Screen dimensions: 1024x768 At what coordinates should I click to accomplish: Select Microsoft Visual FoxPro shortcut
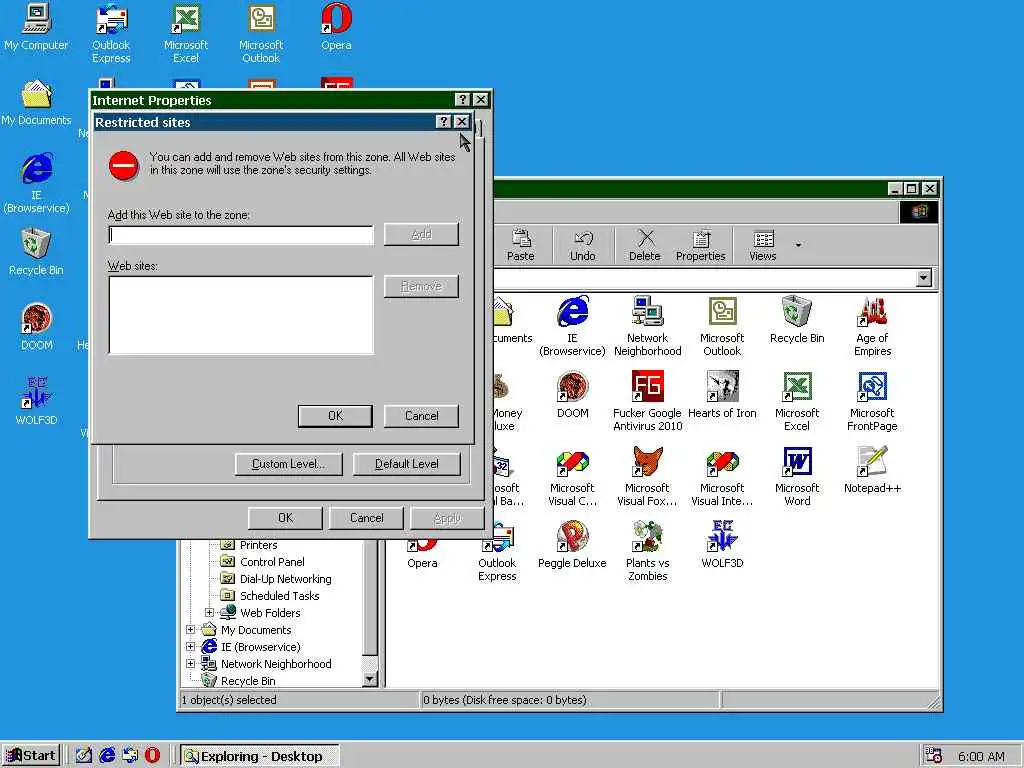647,476
